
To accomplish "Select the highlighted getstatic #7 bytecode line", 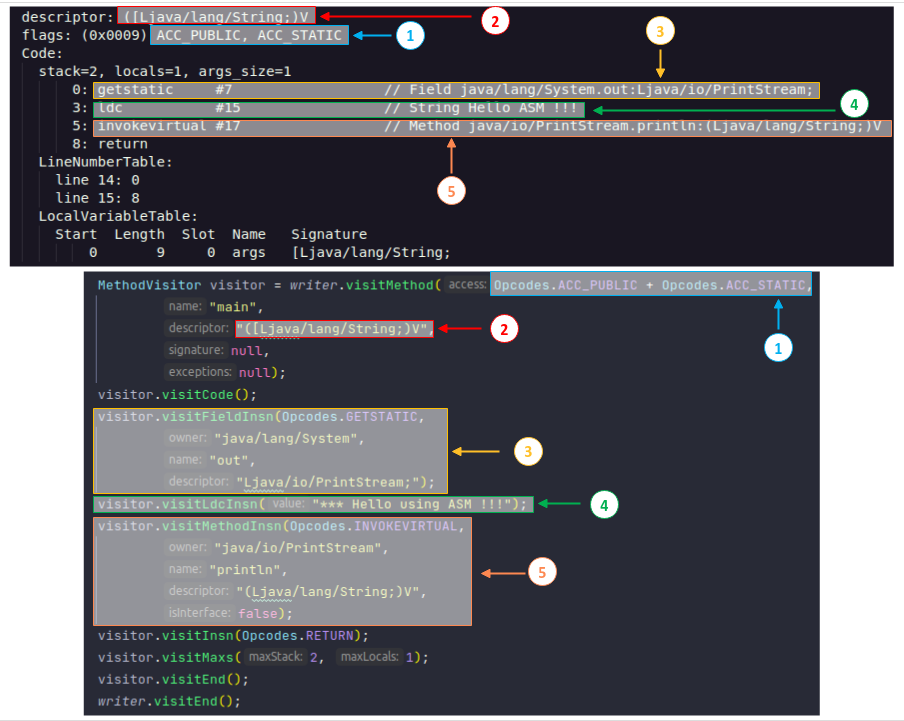I will point(456,90).
